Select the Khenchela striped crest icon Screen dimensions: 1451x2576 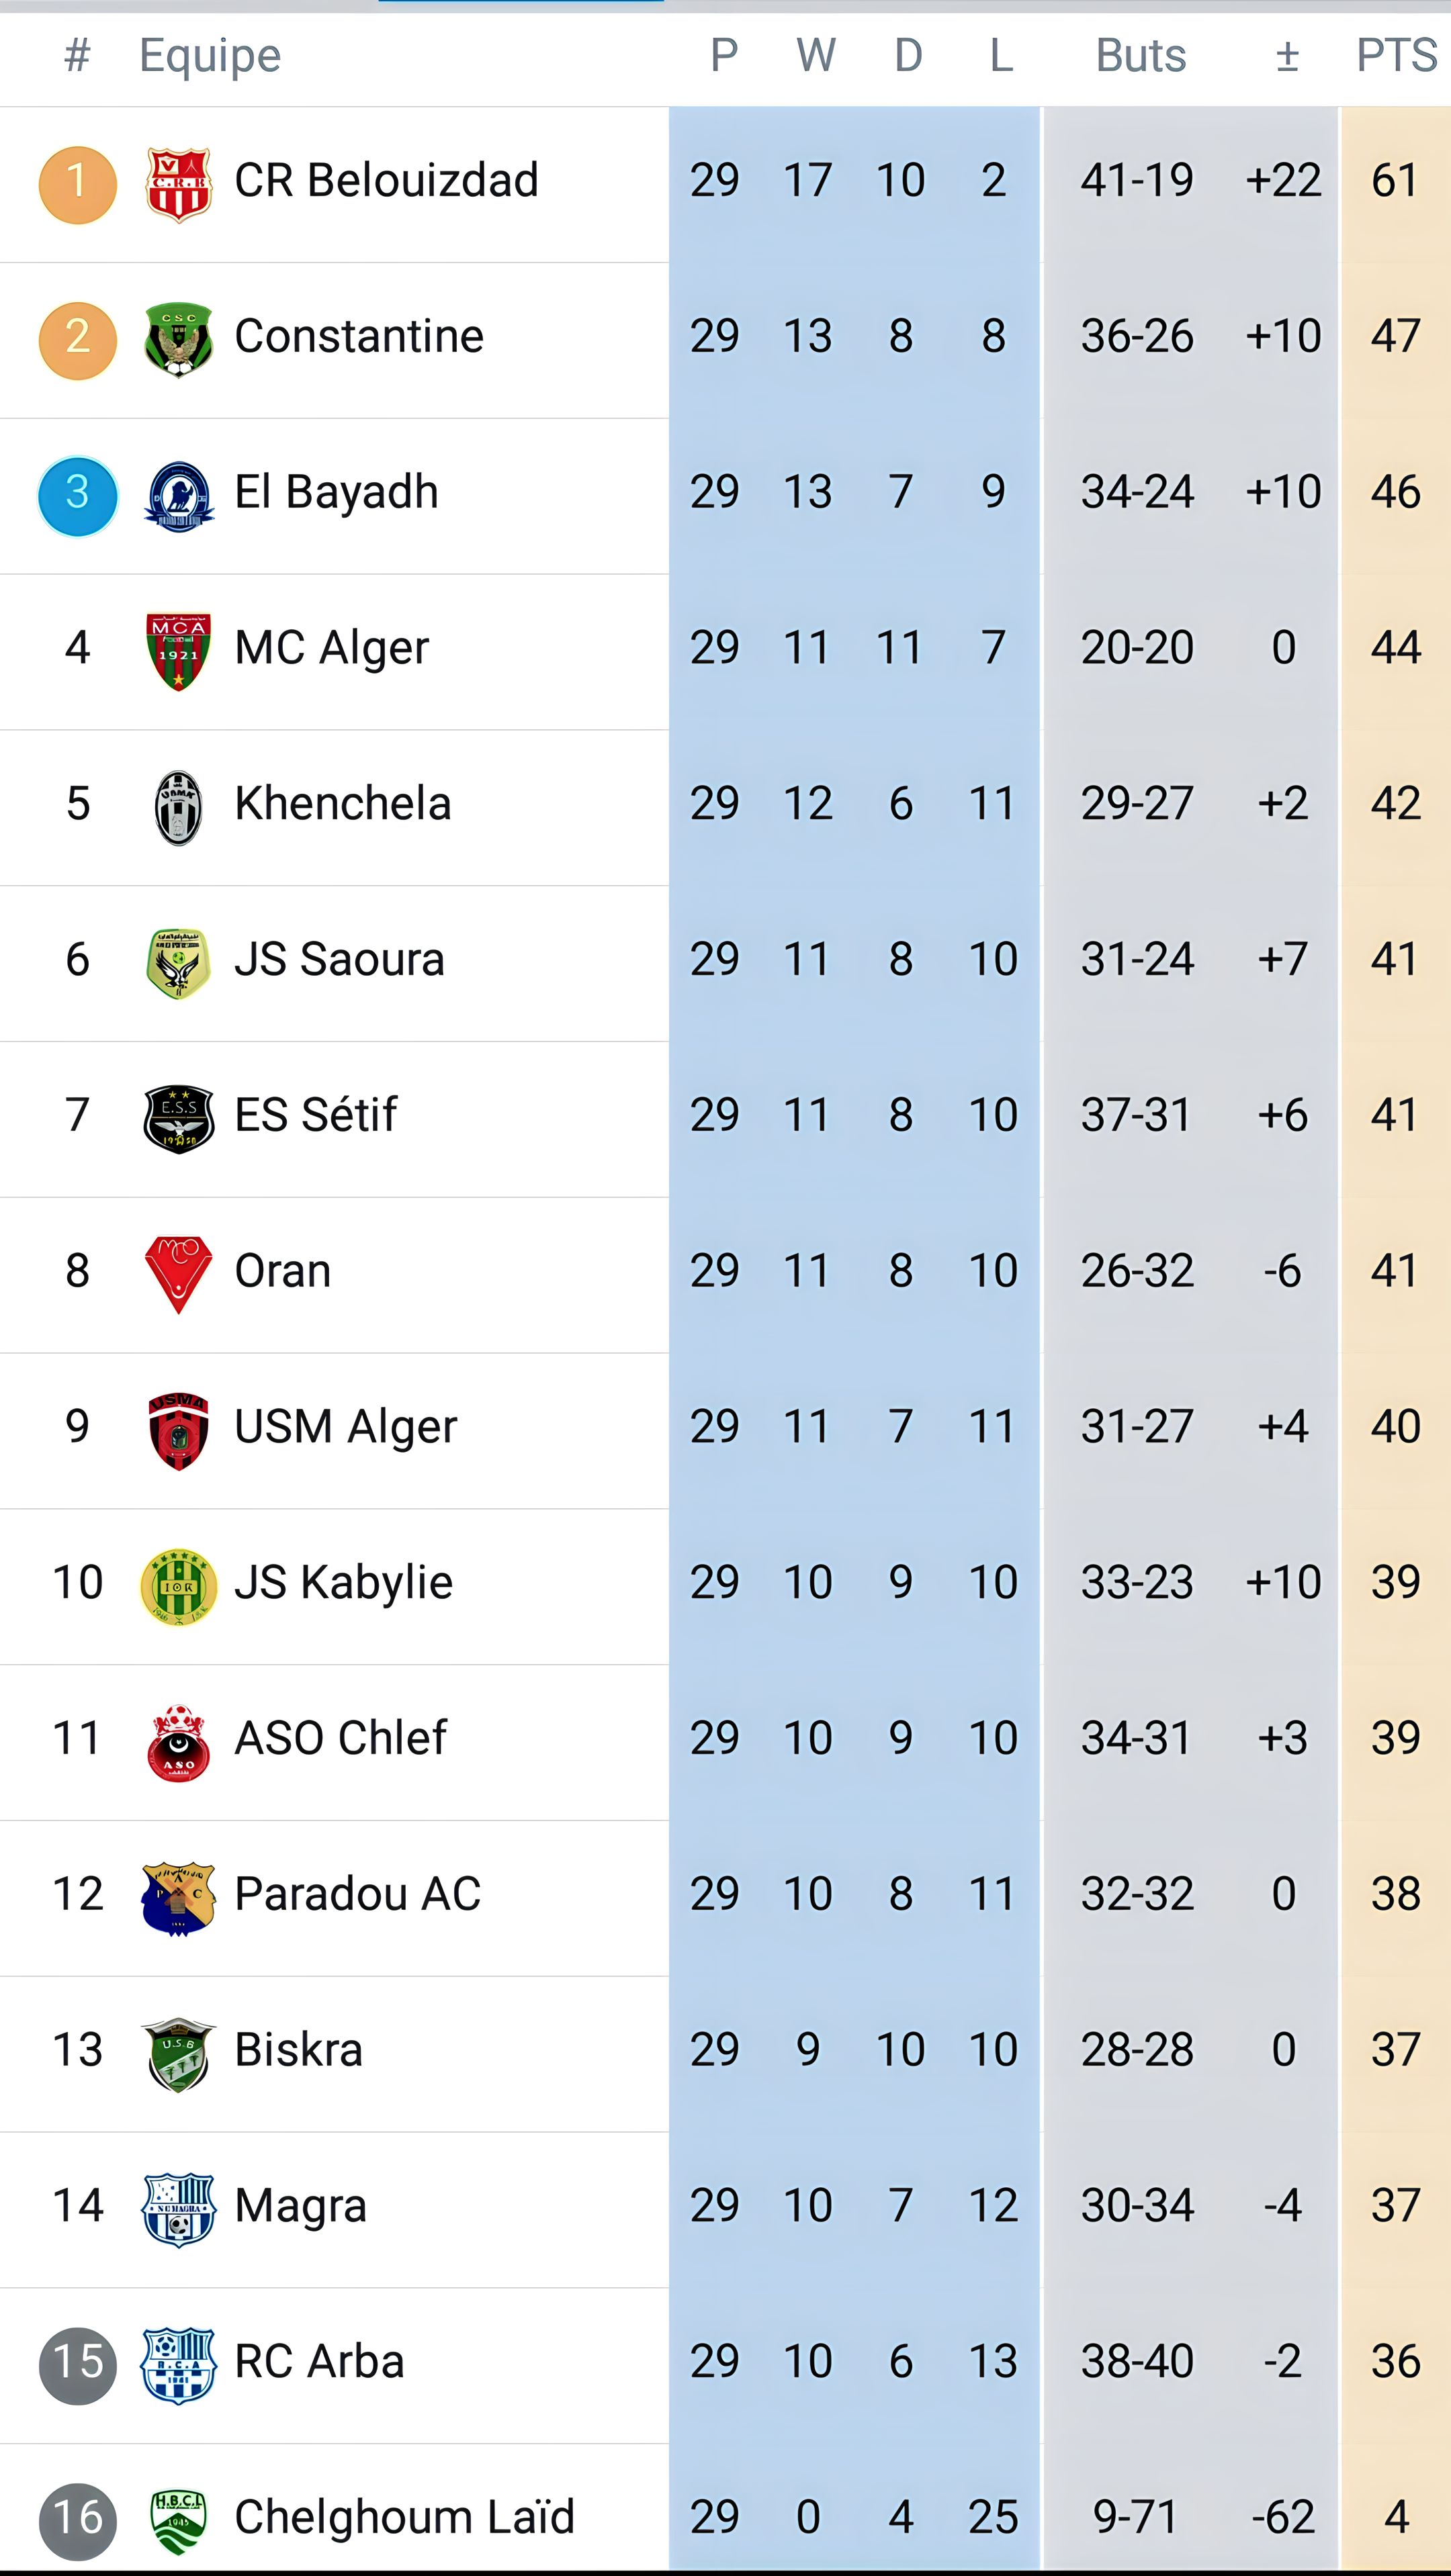(178, 807)
